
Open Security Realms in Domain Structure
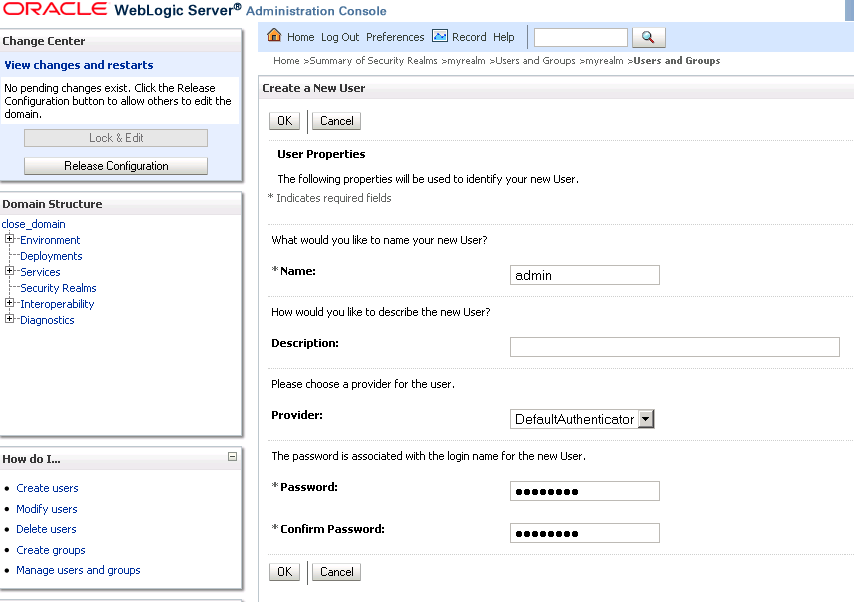click(x=58, y=288)
